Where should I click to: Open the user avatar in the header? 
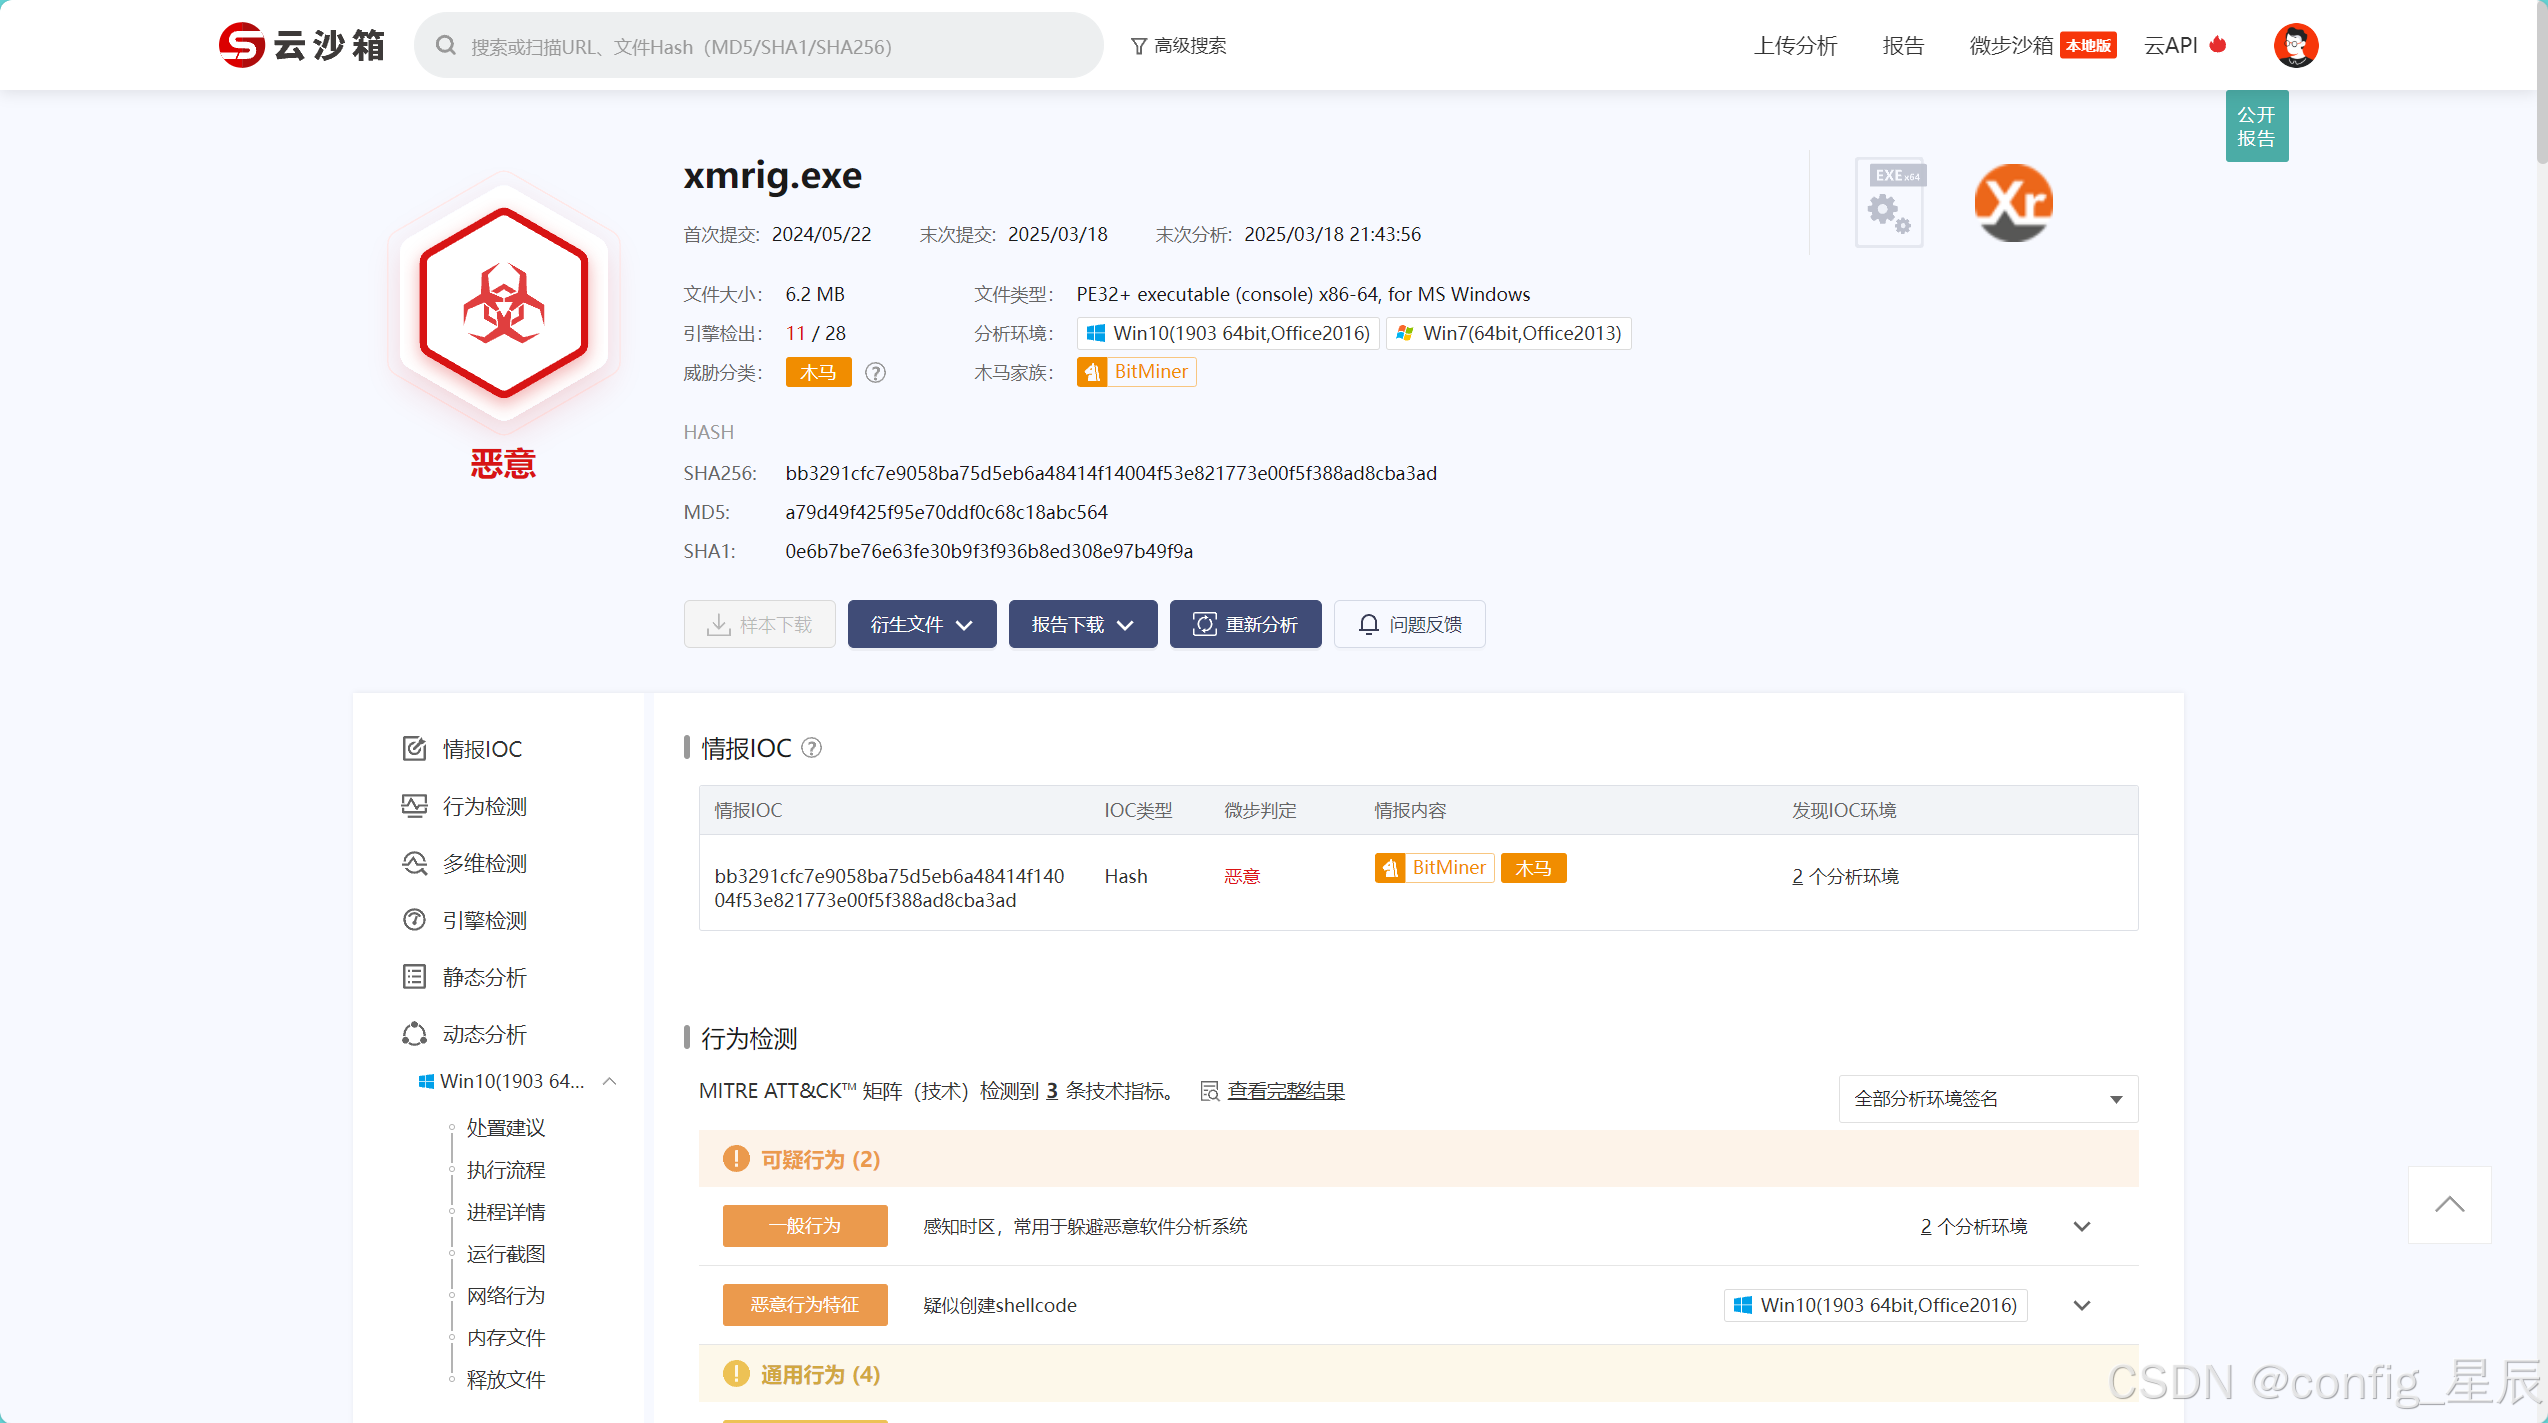pos(2295,45)
